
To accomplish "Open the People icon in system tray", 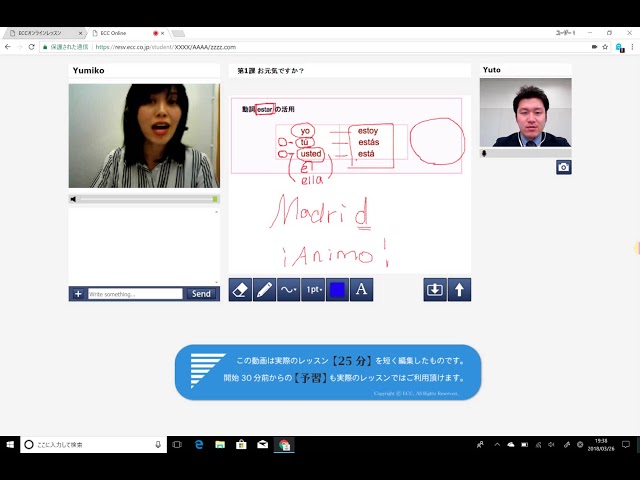I will pyautogui.click(x=480, y=444).
